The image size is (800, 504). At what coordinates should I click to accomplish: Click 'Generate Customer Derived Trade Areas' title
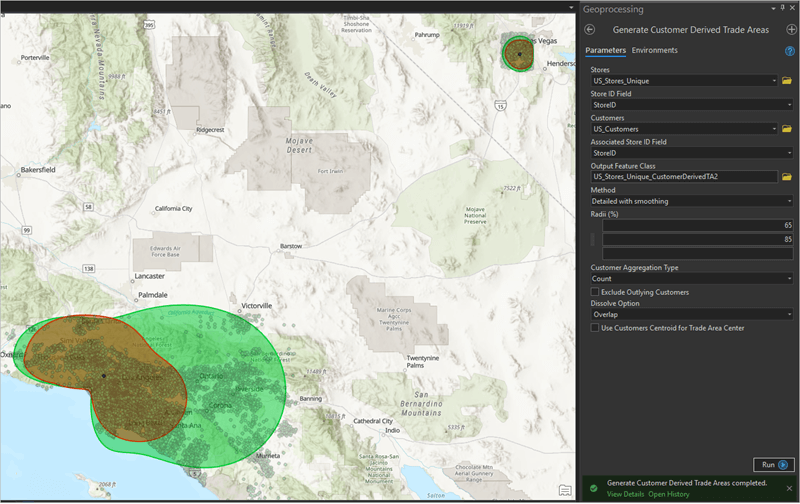(690, 30)
